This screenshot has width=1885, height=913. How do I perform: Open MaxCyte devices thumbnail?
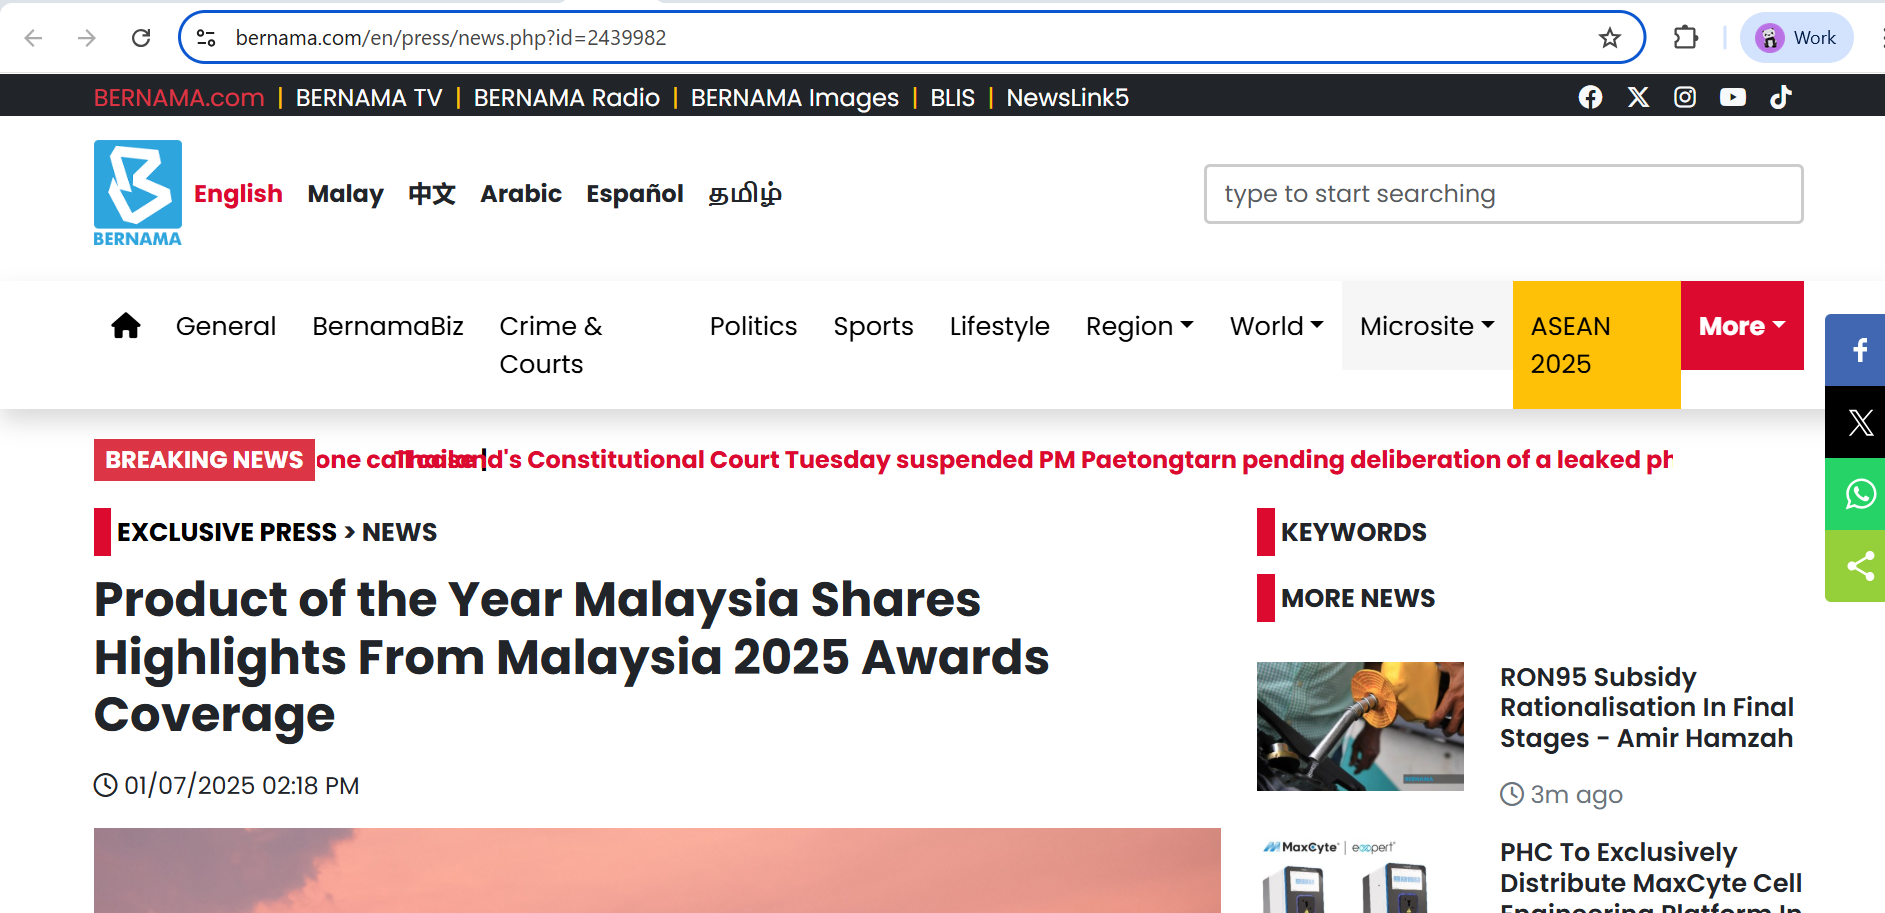(x=1360, y=875)
